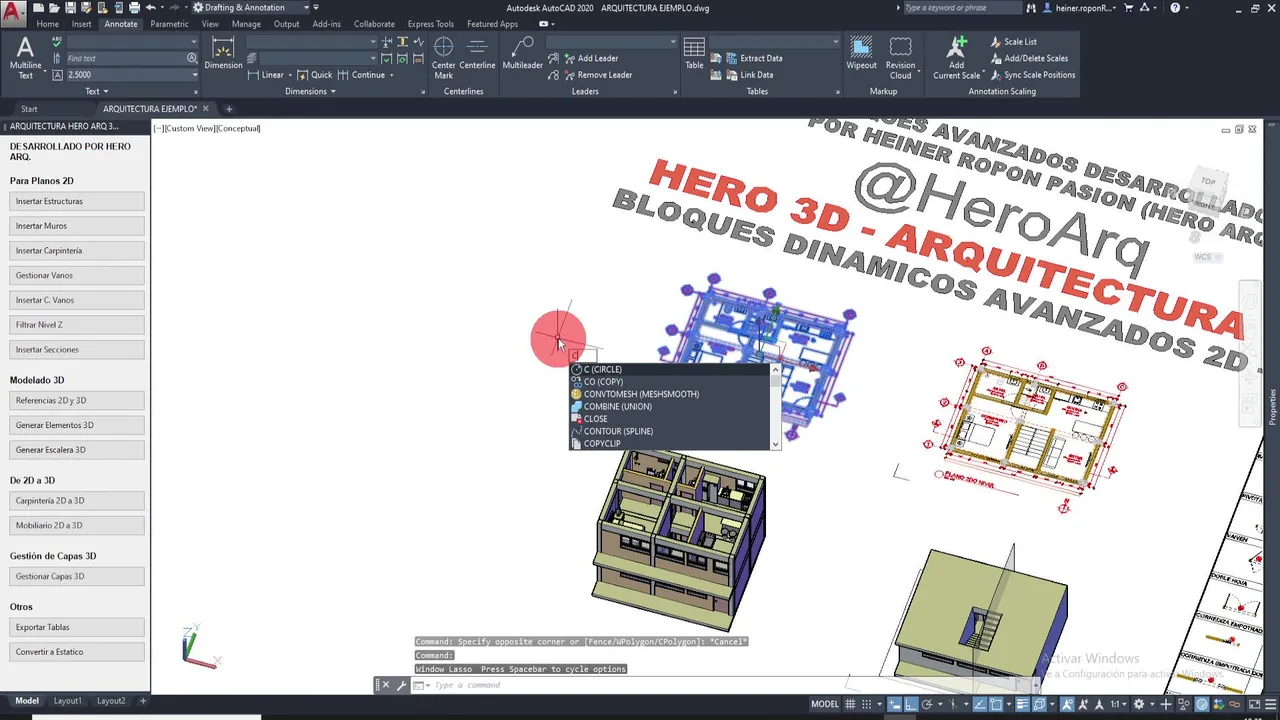This screenshot has width=1280, height=720.
Task: Open the table style dropdown in Tables panel
Action: [835, 42]
